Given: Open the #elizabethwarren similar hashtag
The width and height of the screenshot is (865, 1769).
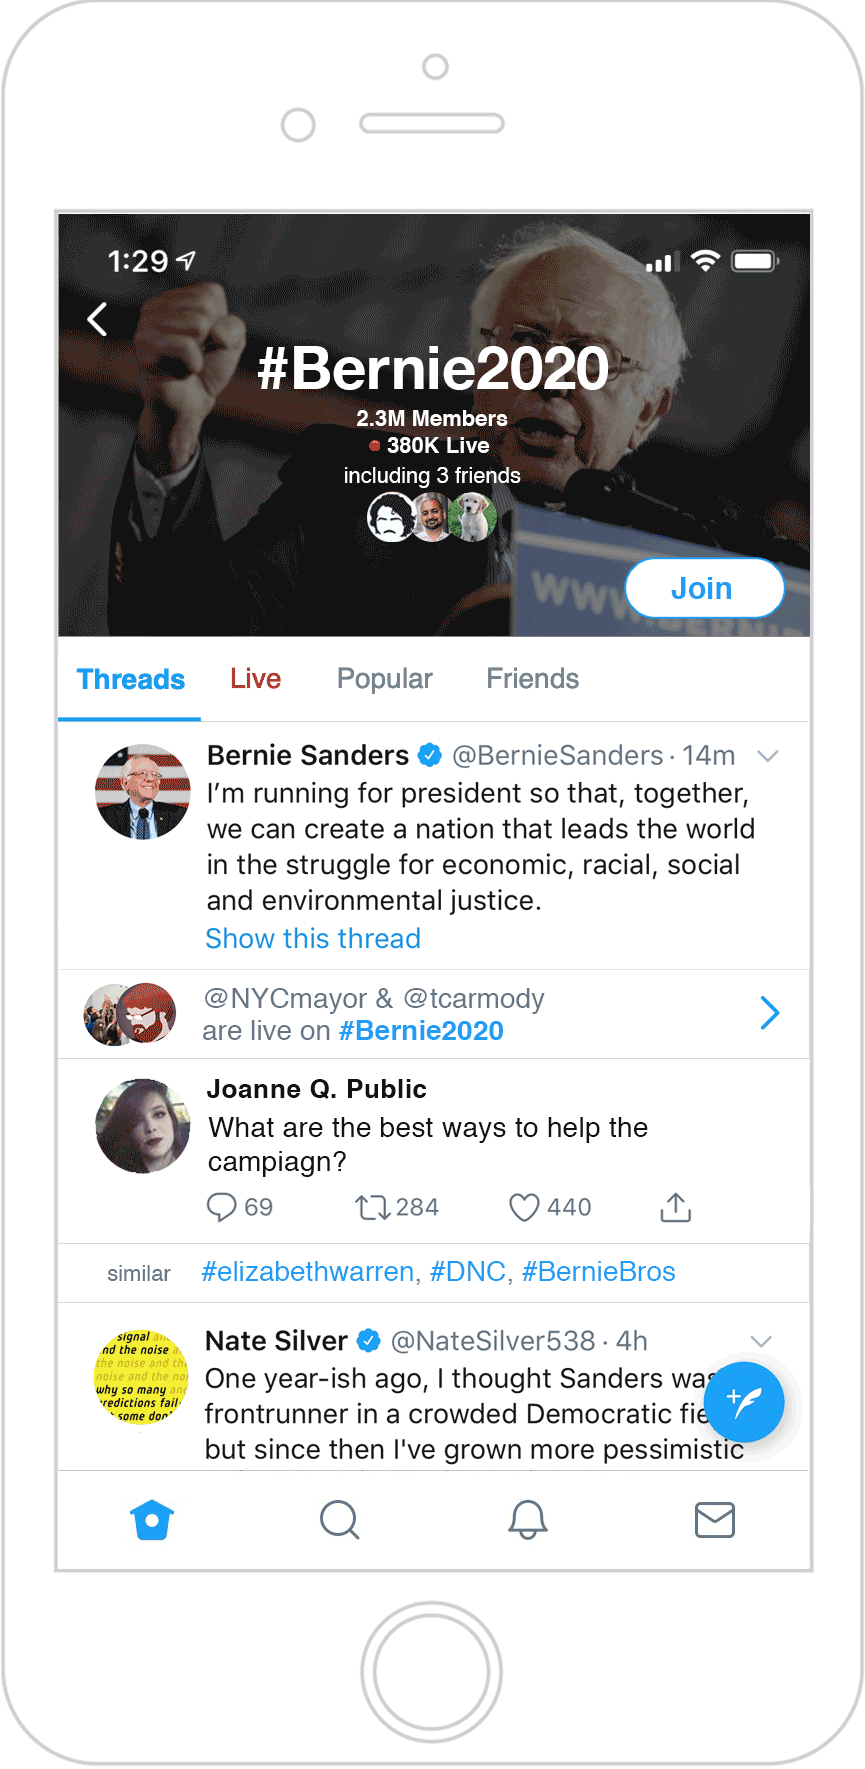Looking at the screenshot, I should pyautogui.click(x=308, y=1272).
